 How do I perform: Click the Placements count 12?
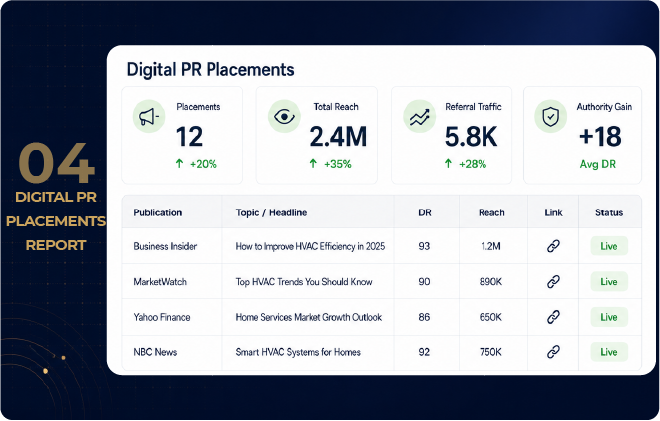[x=189, y=137]
